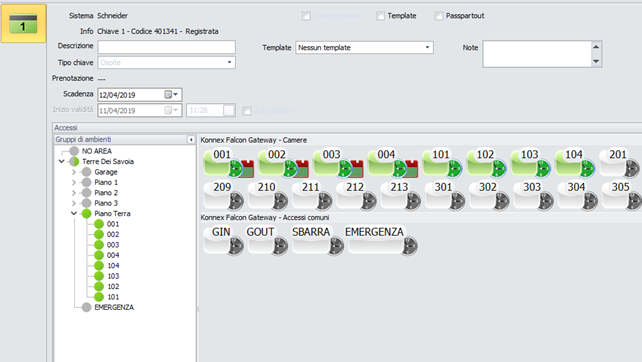Enable access for room 201
Image resolution: width=642 pixels, height=362 pixels.
619,163
